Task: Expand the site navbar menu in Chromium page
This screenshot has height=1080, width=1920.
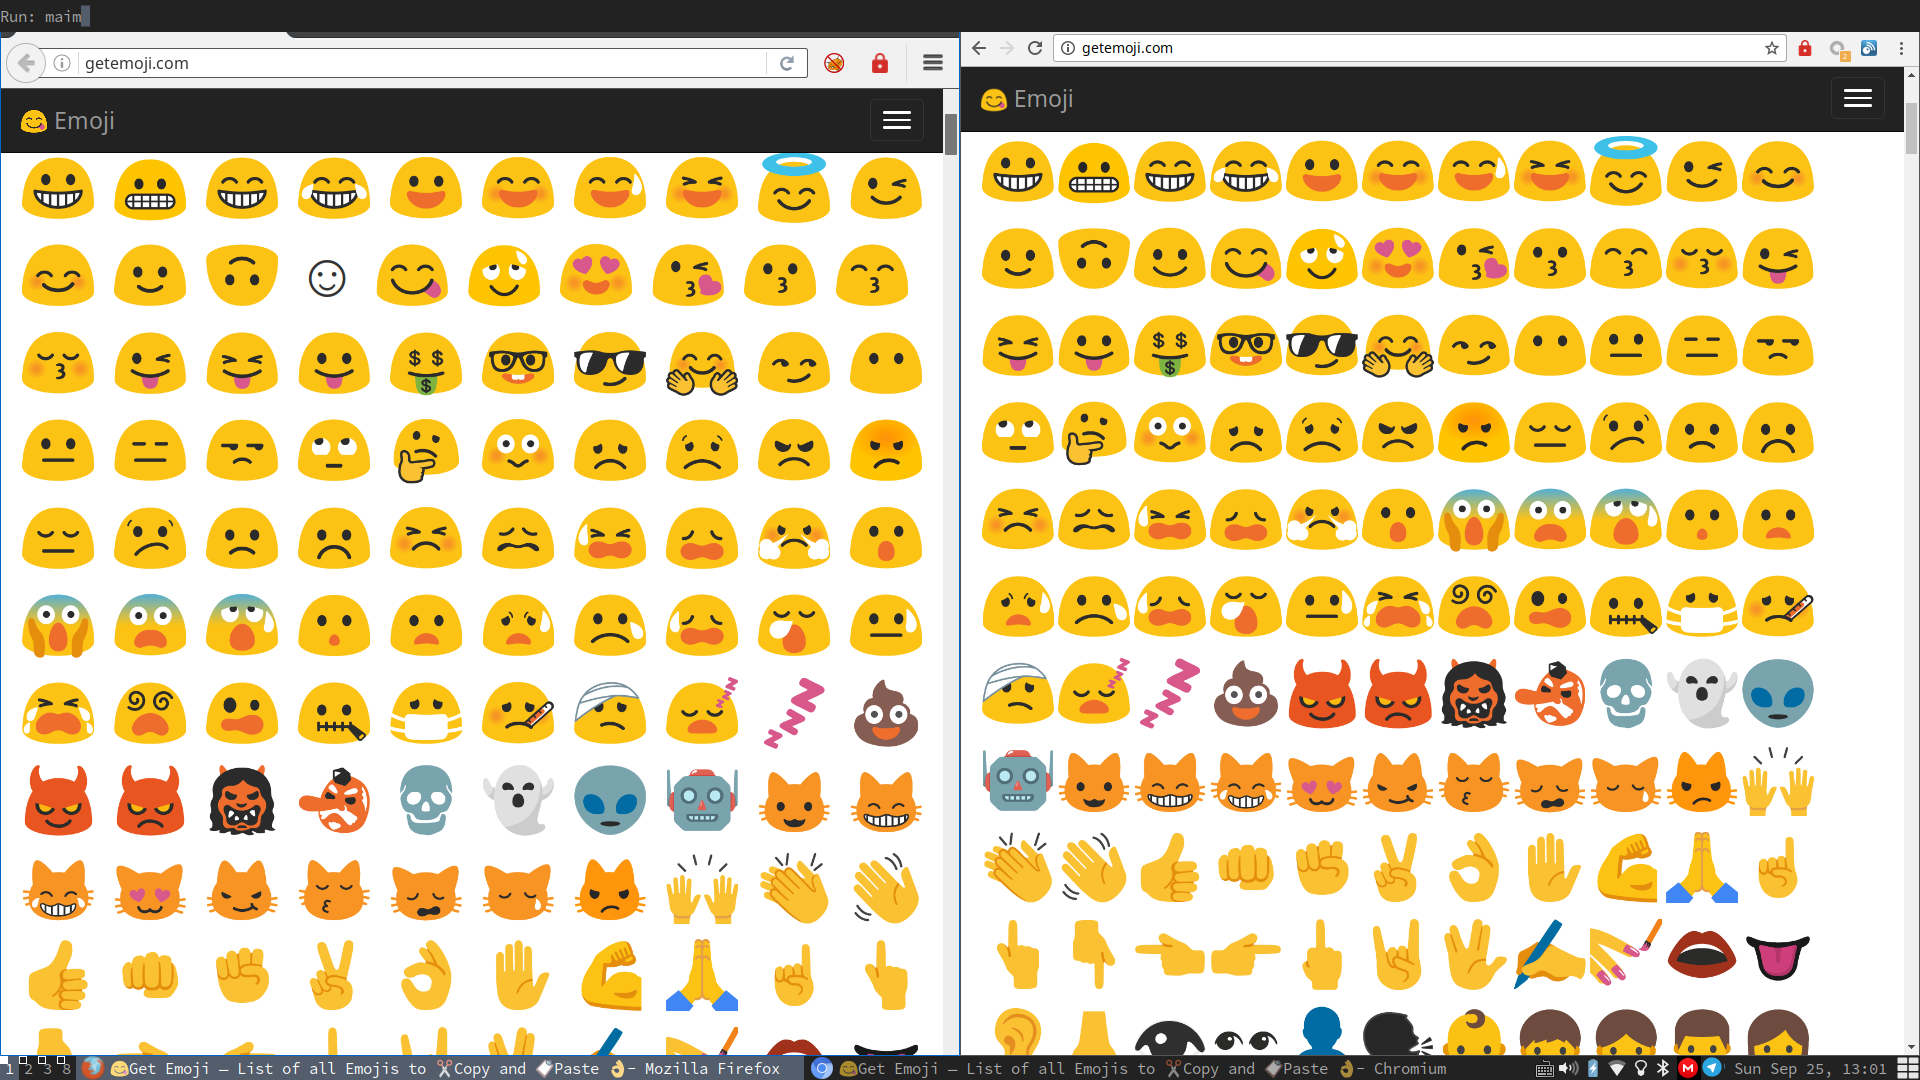Action: pyautogui.click(x=1857, y=99)
